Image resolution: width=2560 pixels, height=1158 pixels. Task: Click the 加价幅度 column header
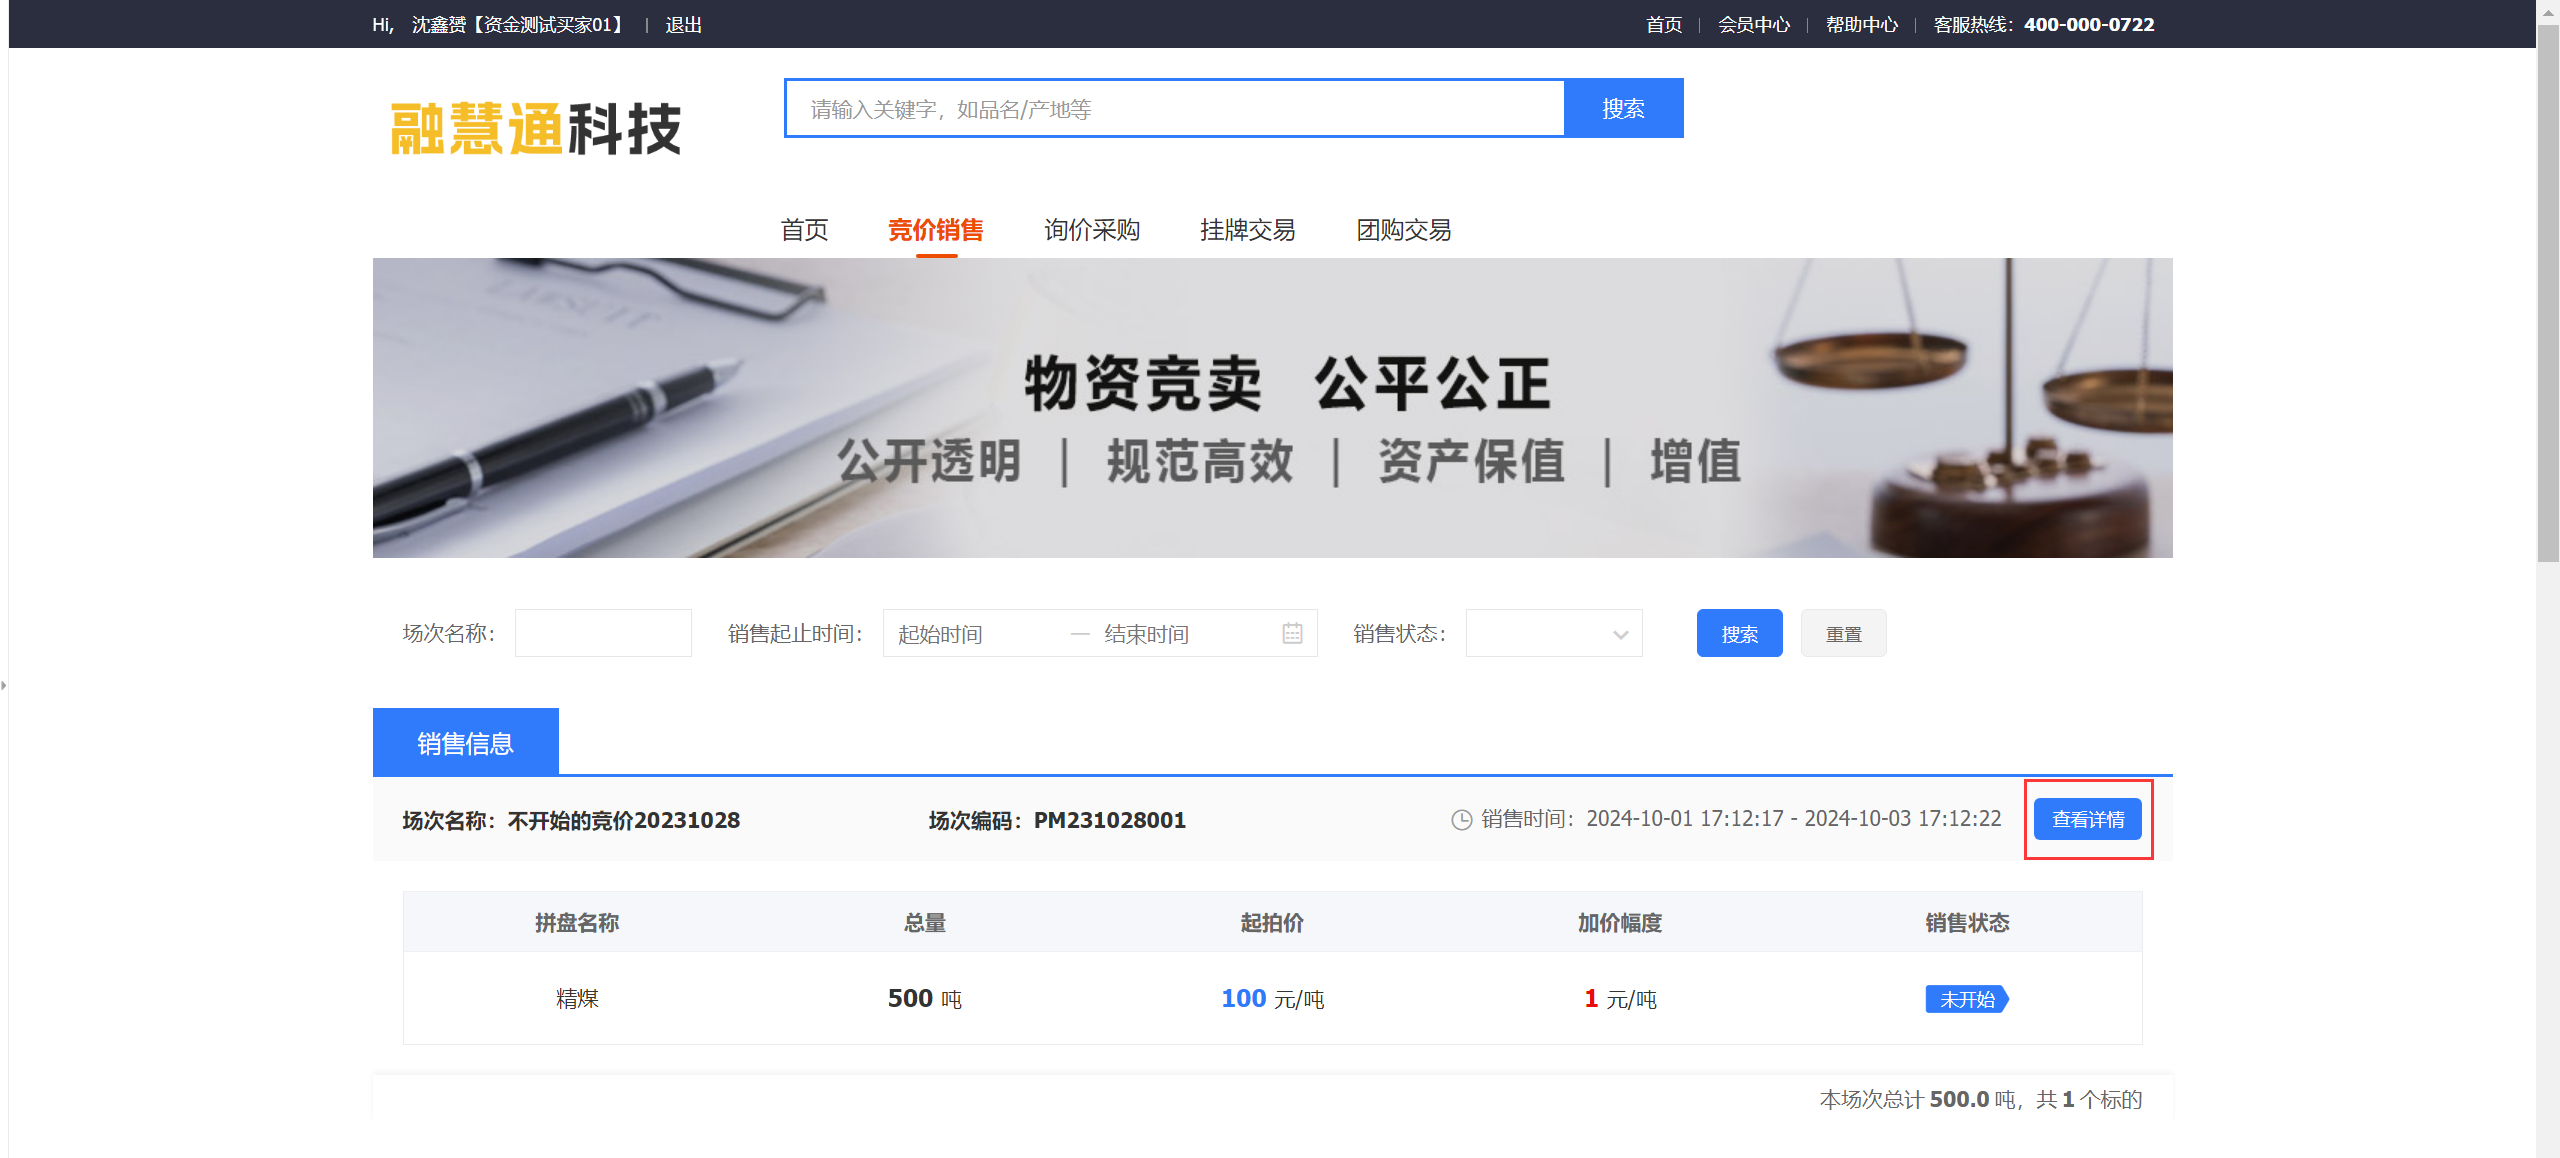point(1620,922)
